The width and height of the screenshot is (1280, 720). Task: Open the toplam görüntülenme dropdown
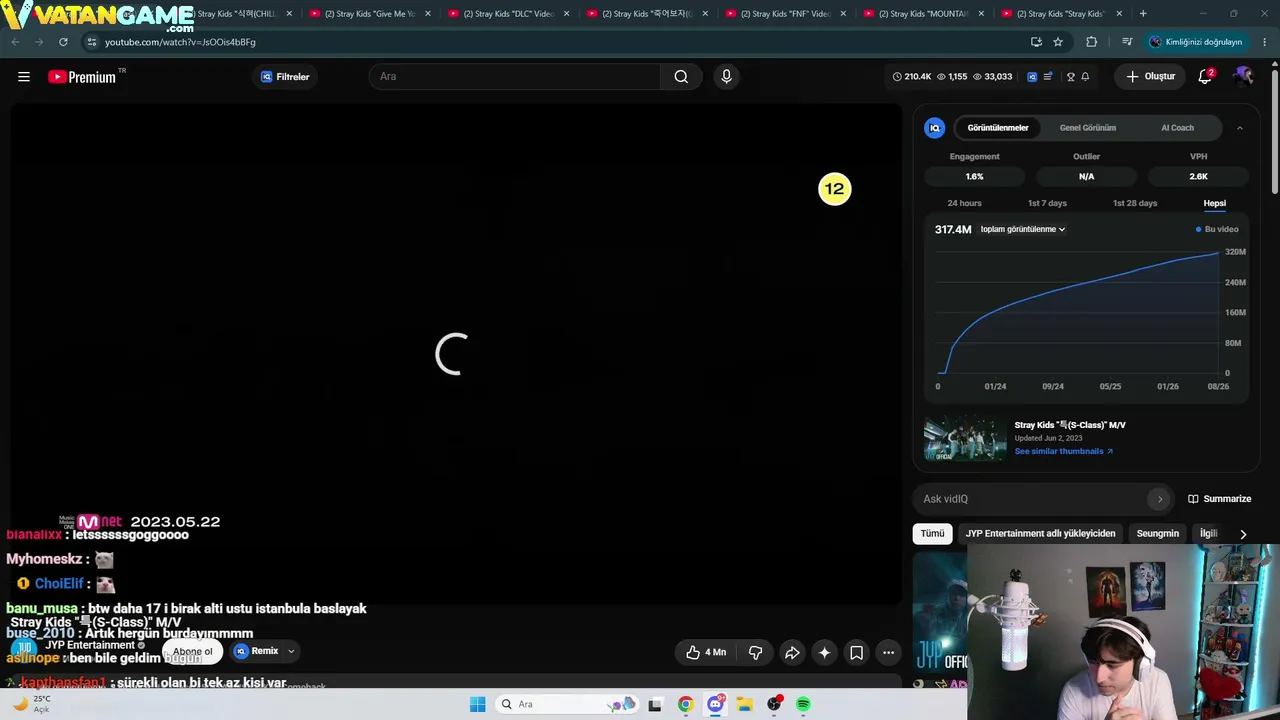coord(1022,229)
